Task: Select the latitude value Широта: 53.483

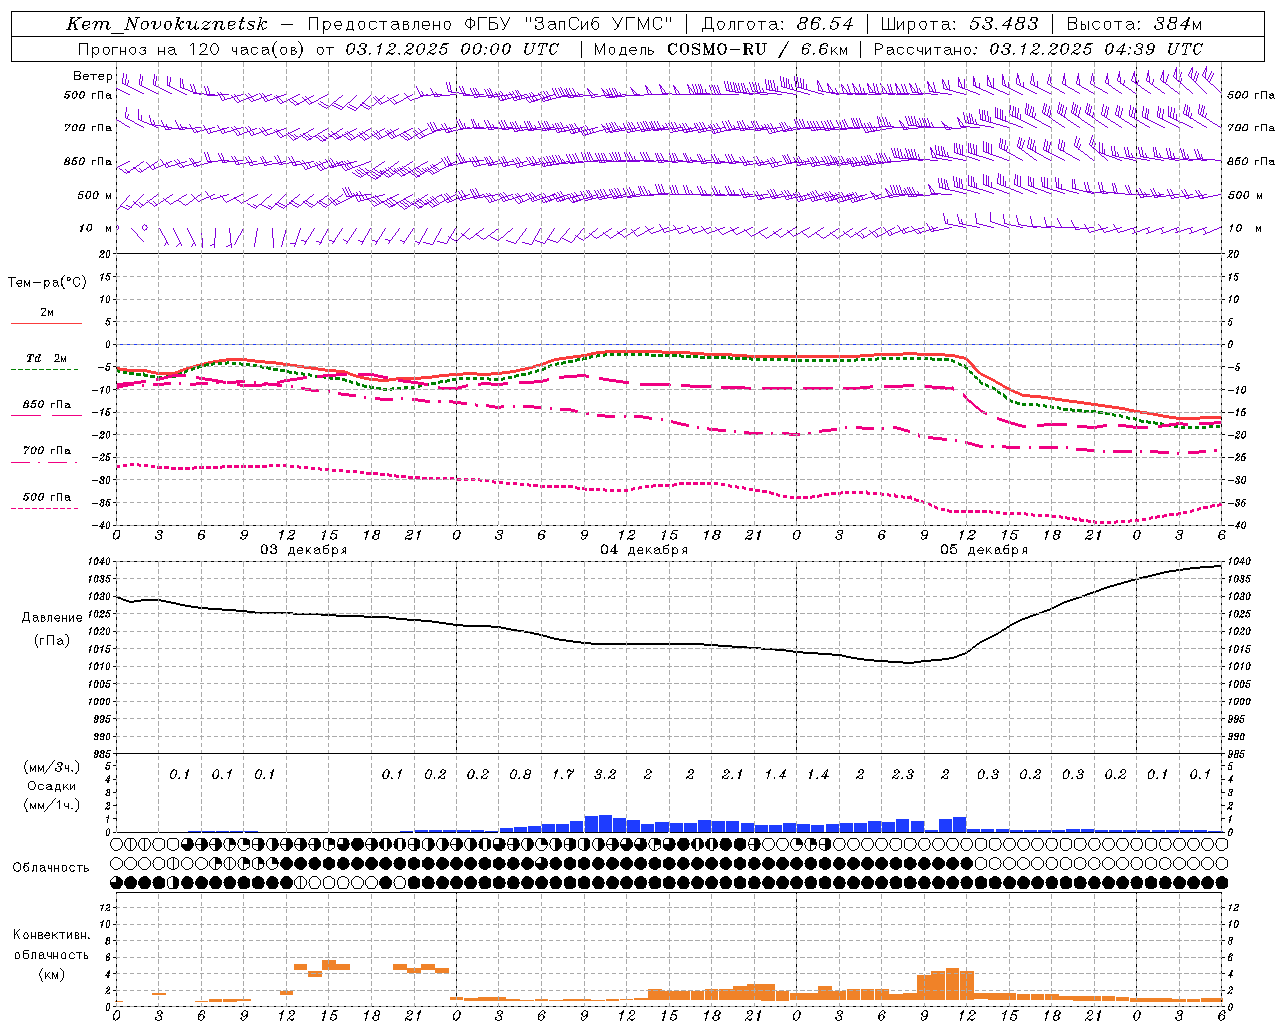Action: 960,24
